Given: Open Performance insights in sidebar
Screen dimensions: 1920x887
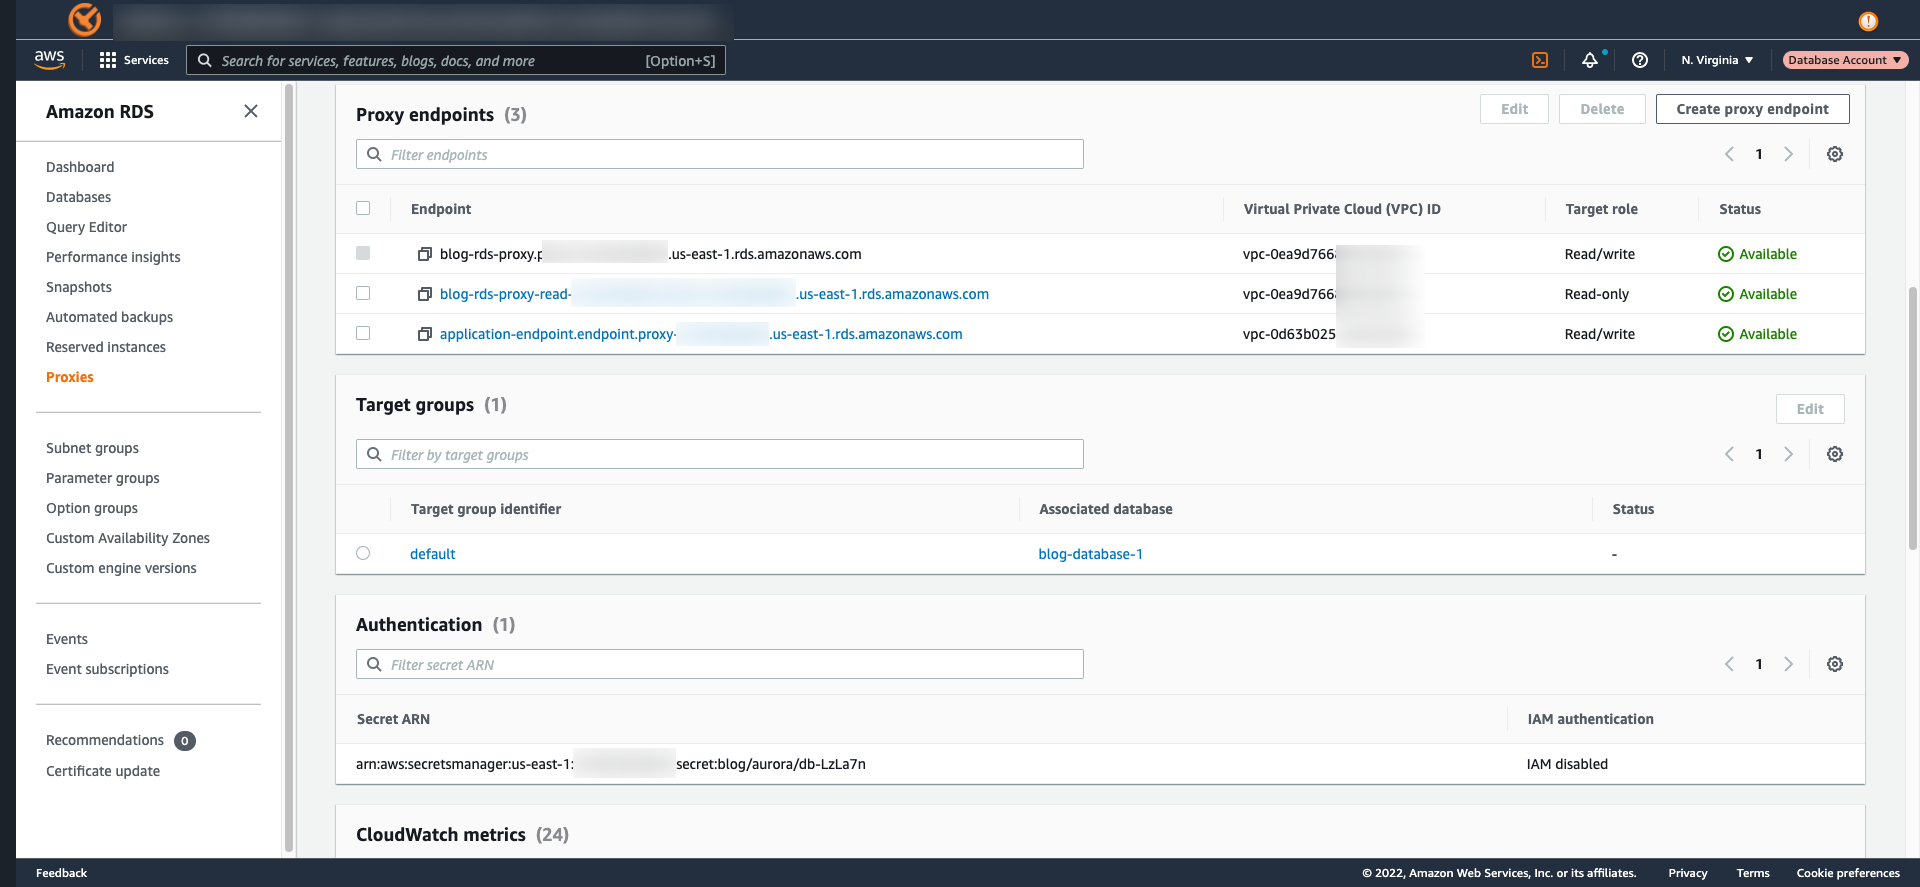Looking at the screenshot, I should pyautogui.click(x=113, y=257).
